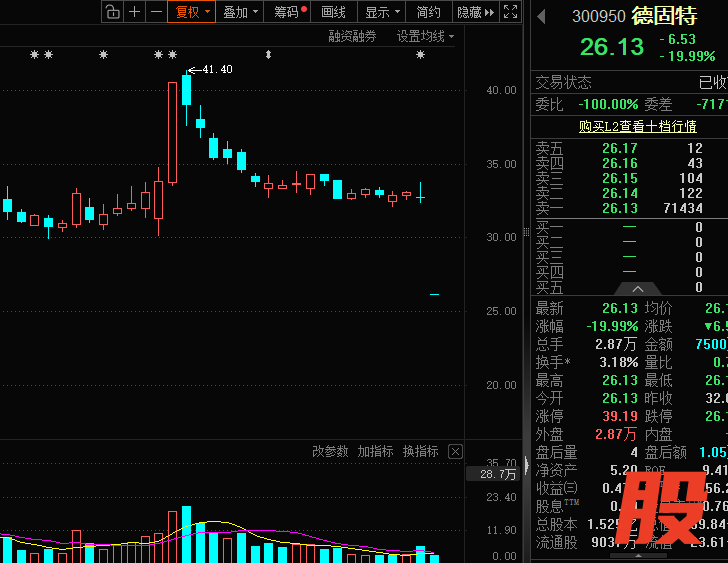Click the fullscreen expand icon

click(510, 12)
